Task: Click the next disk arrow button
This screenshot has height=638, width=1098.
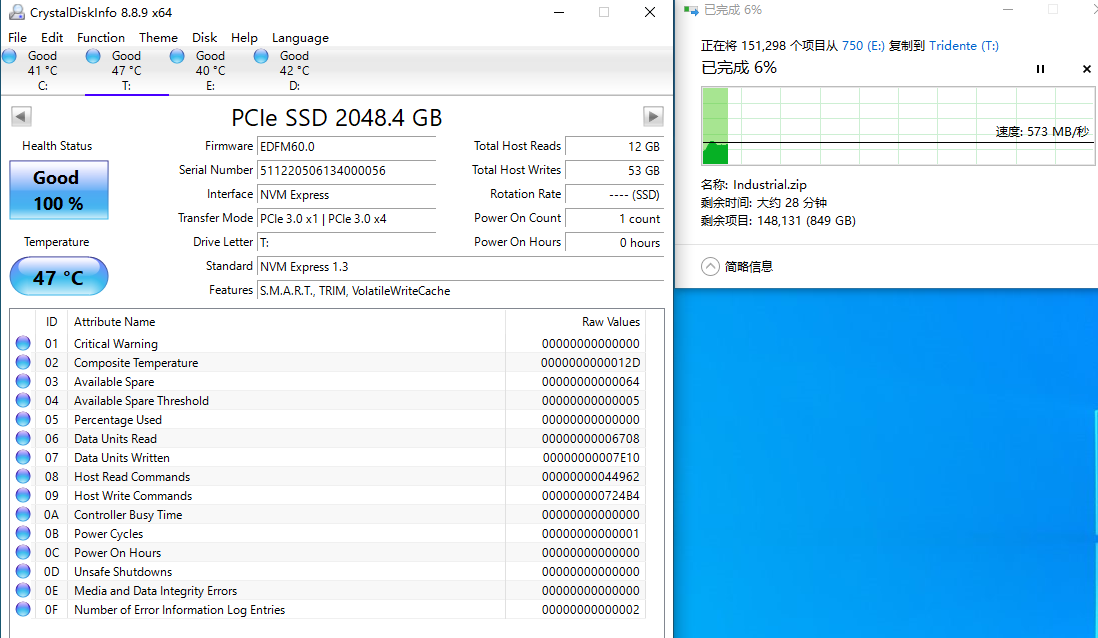Action: (x=653, y=116)
